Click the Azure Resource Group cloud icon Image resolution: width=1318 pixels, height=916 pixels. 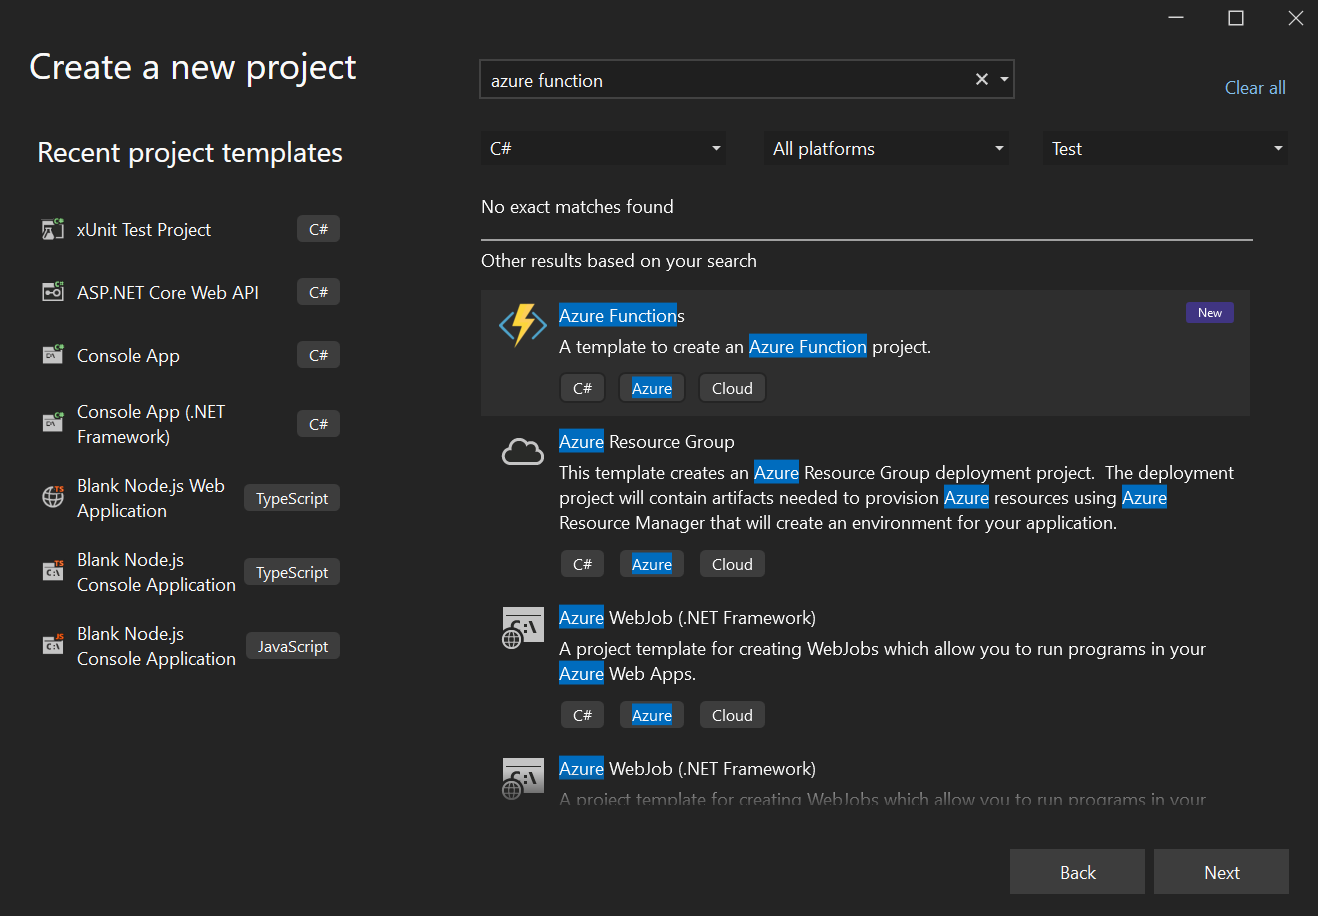pyautogui.click(x=523, y=453)
